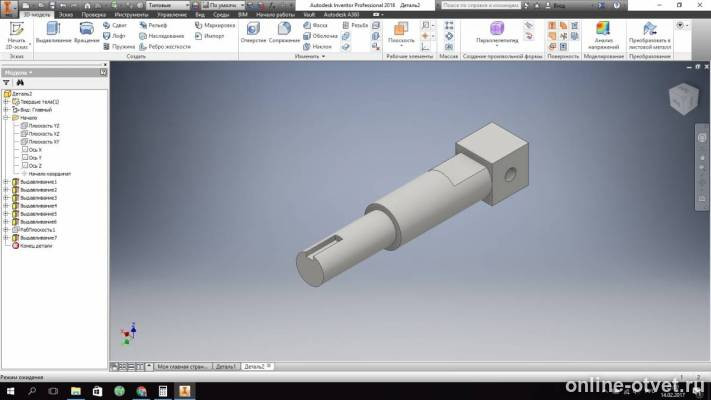Open the Управление ribbon tab
This screenshot has width=711, height=400.
click(x=172, y=15)
